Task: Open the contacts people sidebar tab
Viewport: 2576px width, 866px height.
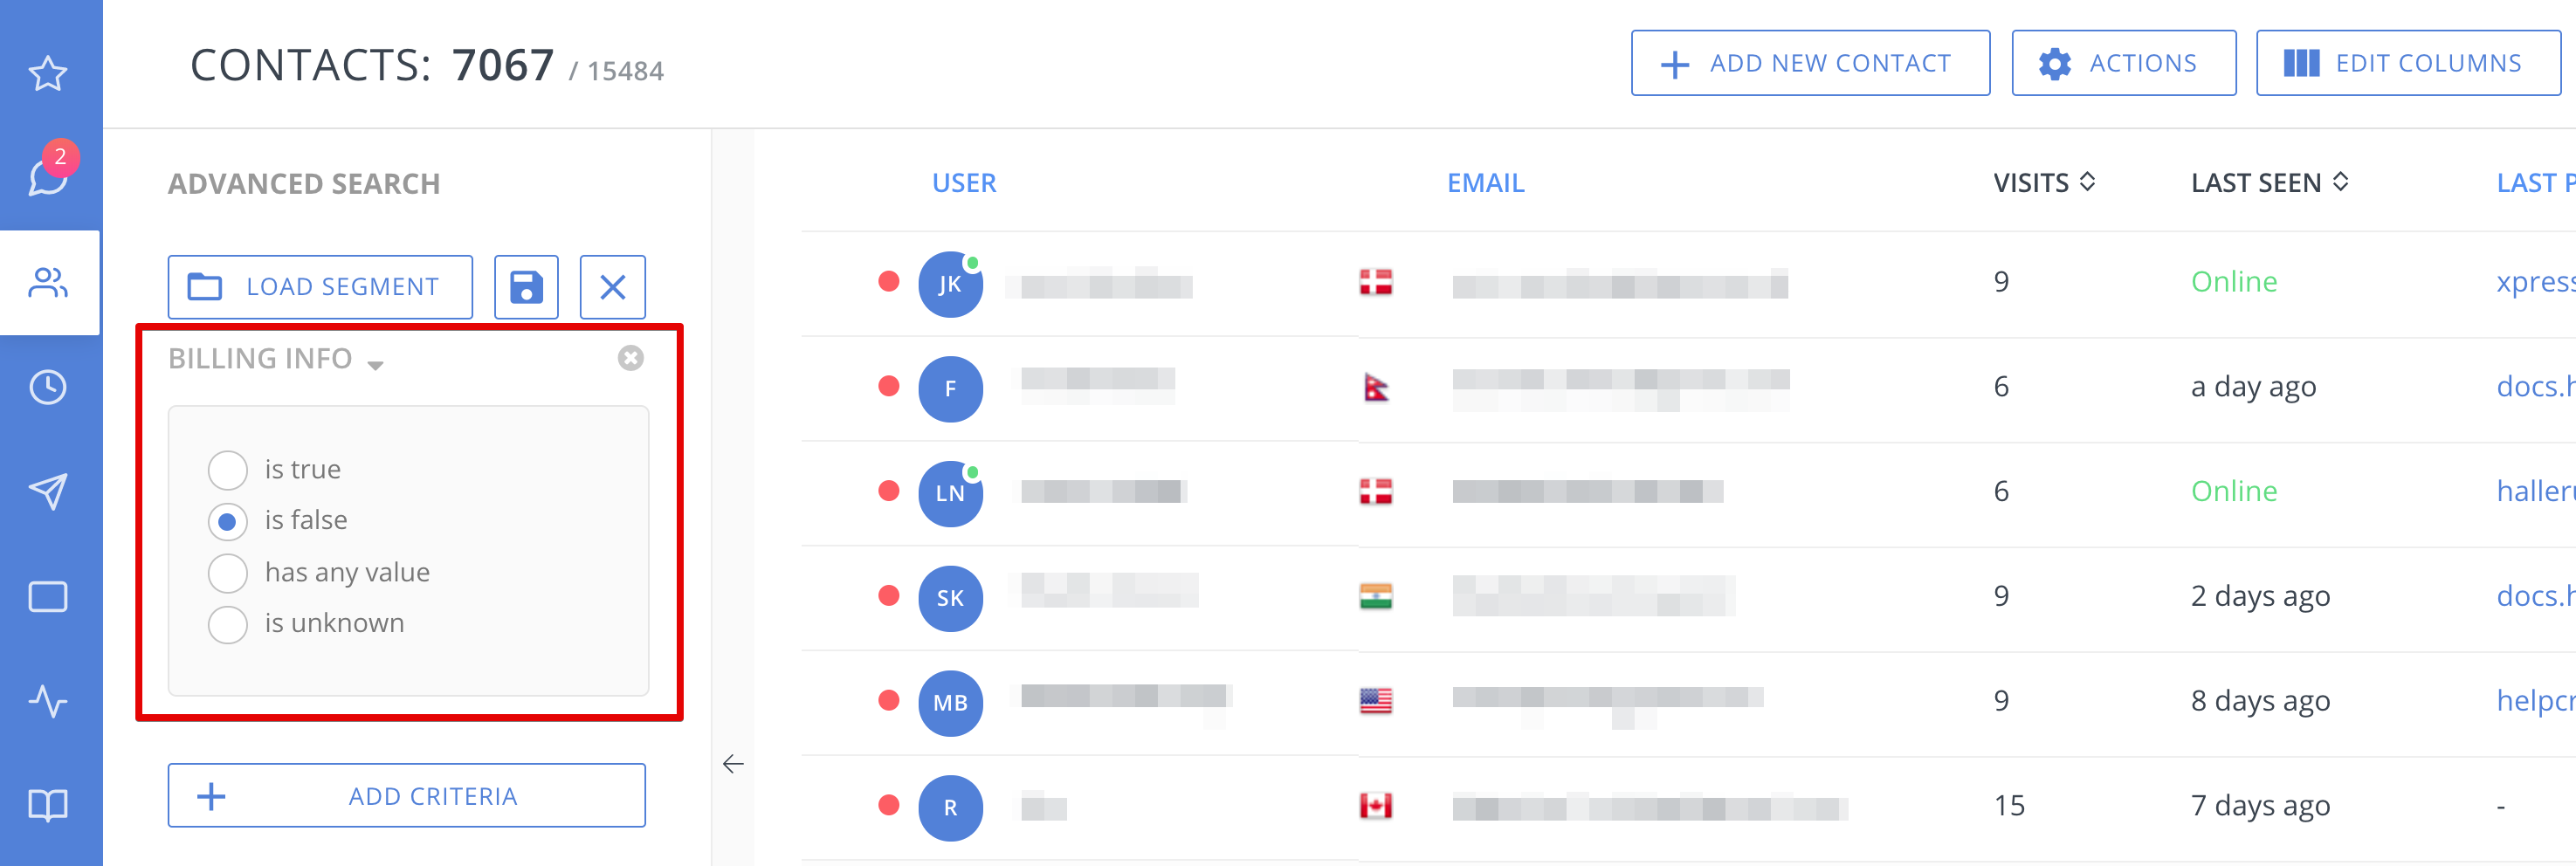Action: 48,283
